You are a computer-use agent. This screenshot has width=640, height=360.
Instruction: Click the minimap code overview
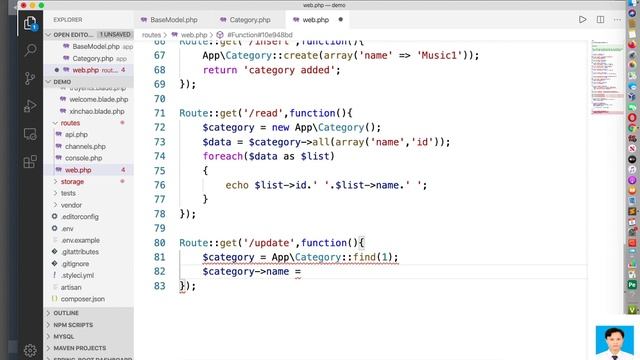click(607, 78)
